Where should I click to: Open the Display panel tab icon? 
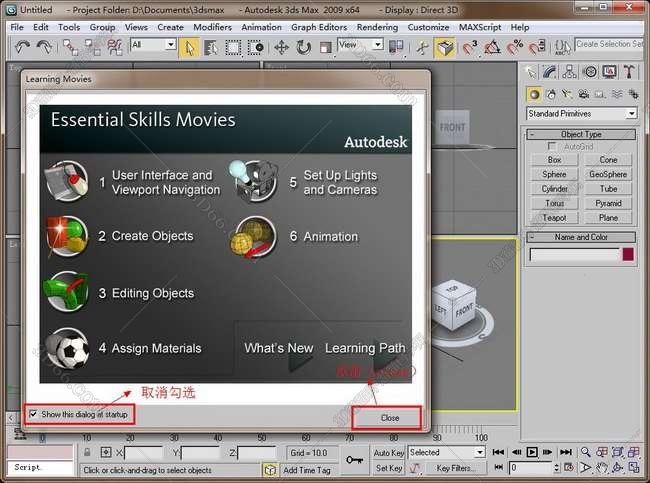point(609,72)
